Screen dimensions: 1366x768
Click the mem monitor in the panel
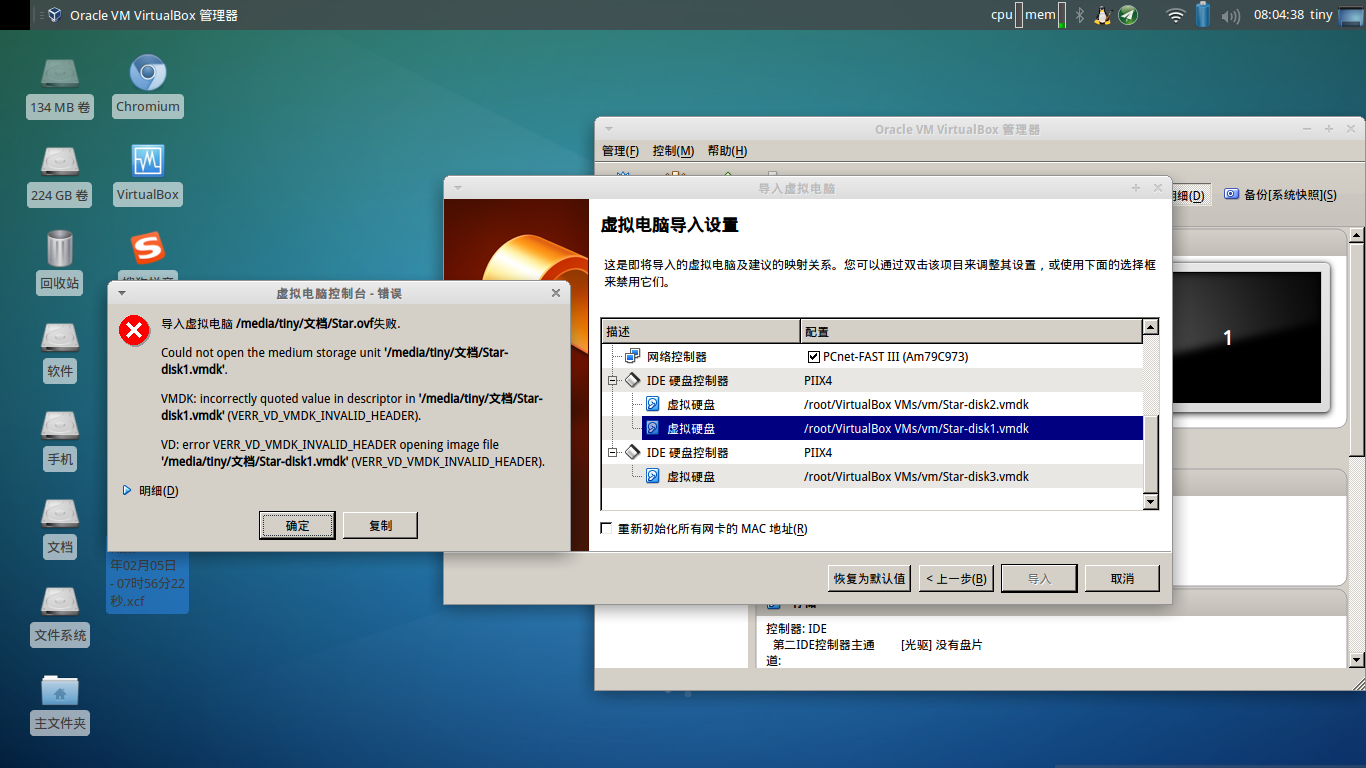click(1045, 15)
